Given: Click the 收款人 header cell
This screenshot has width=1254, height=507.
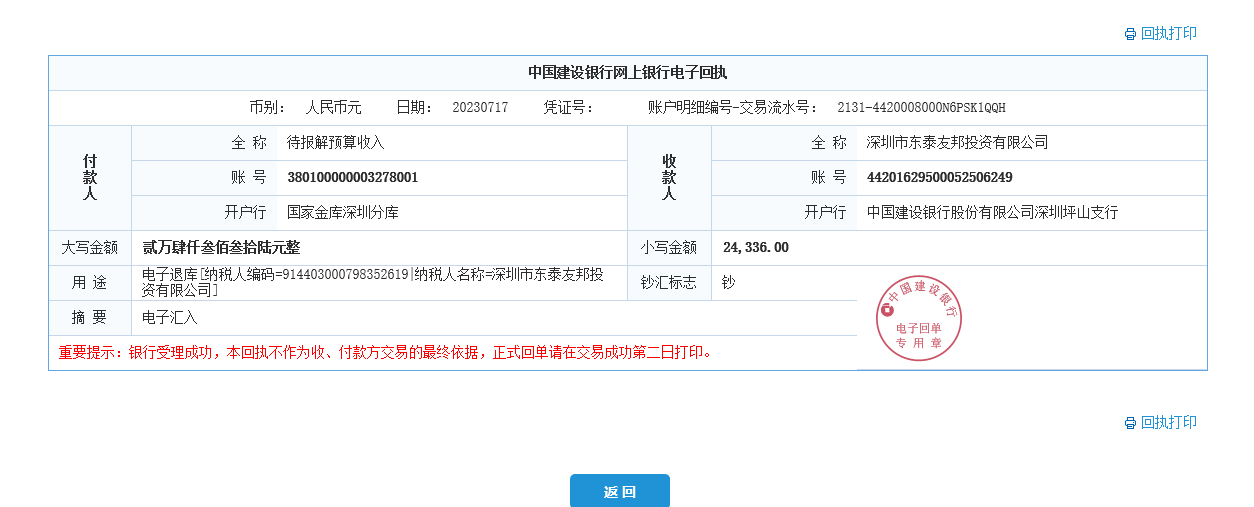Looking at the screenshot, I should pyautogui.click(x=670, y=178).
